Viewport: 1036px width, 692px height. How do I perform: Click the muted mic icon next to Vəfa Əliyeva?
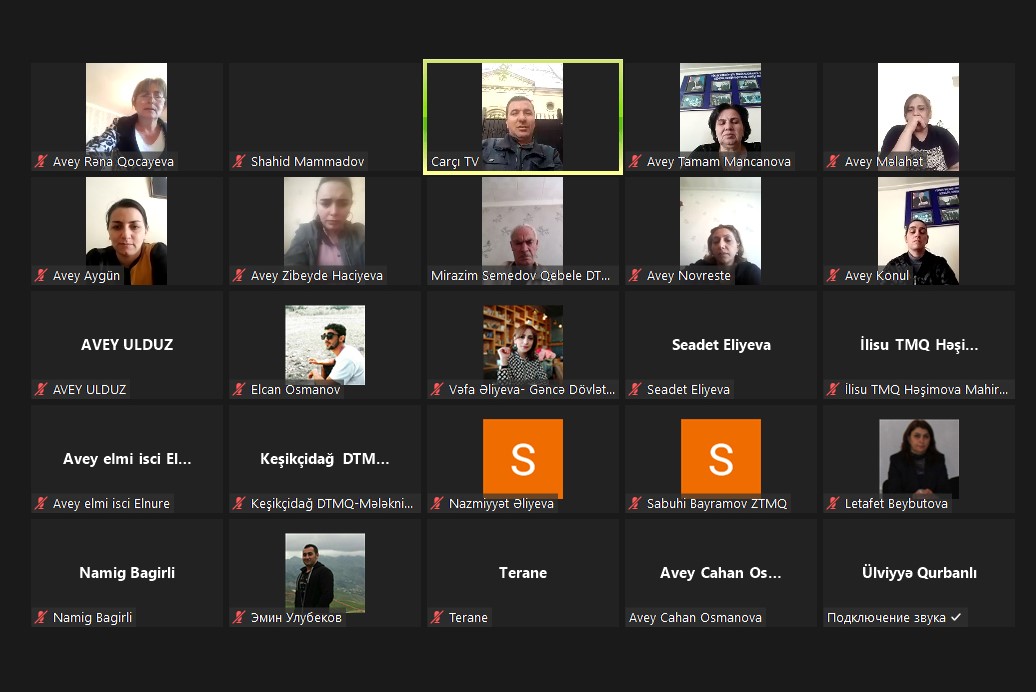[437, 389]
